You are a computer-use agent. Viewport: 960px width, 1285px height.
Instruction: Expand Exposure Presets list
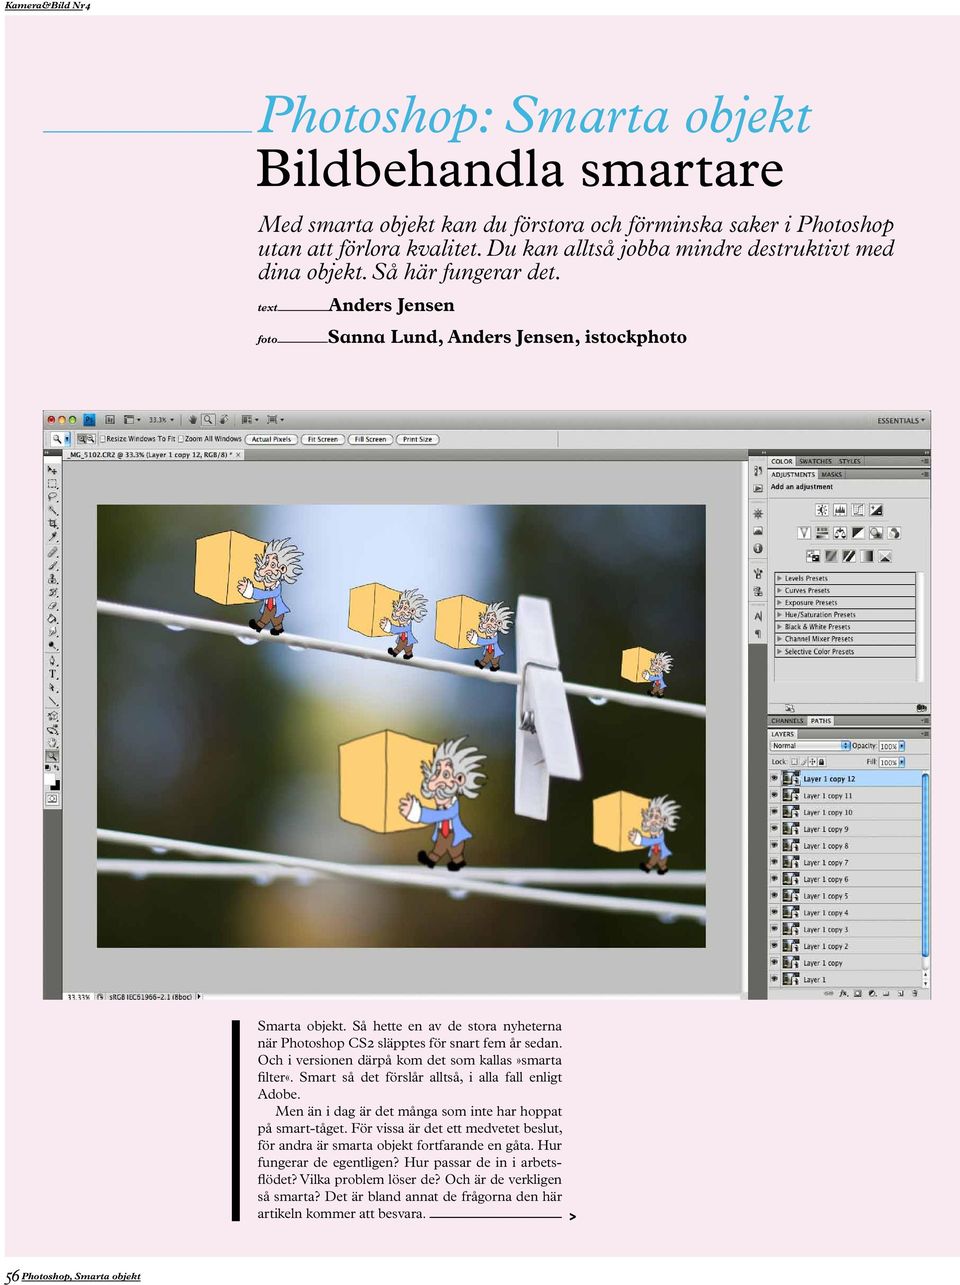[780, 603]
